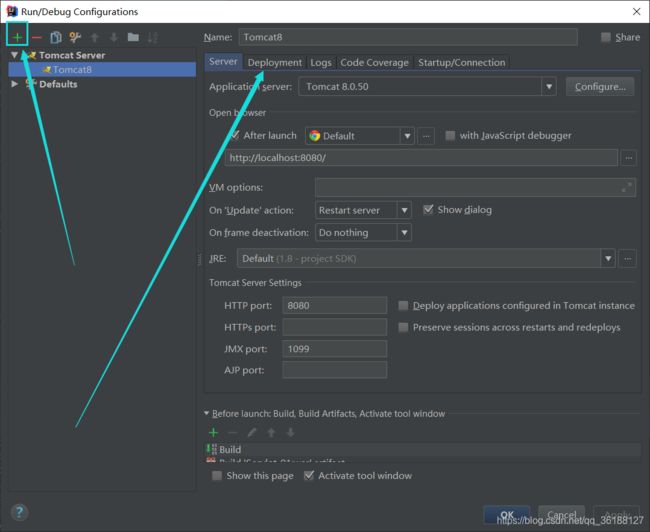Enable Preserve sessions across restarts and redeploys

tap(403, 328)
